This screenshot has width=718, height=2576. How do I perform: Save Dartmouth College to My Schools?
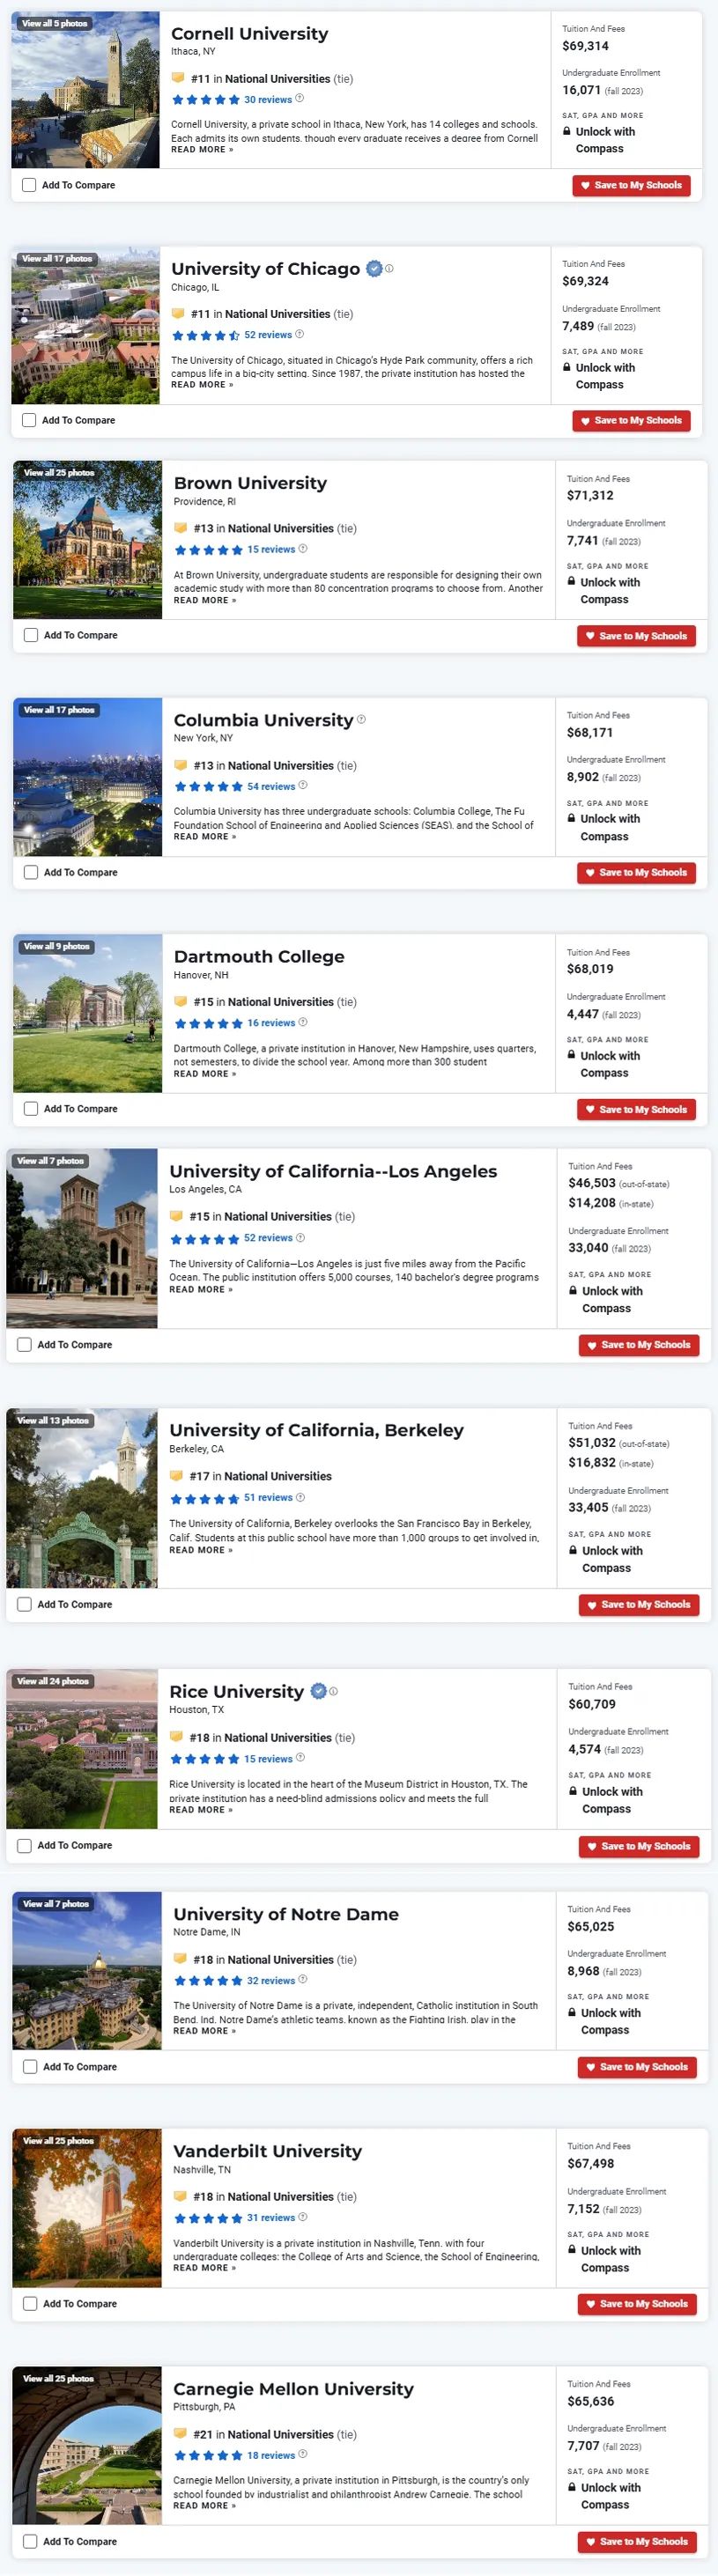(x=636, y=1109)
